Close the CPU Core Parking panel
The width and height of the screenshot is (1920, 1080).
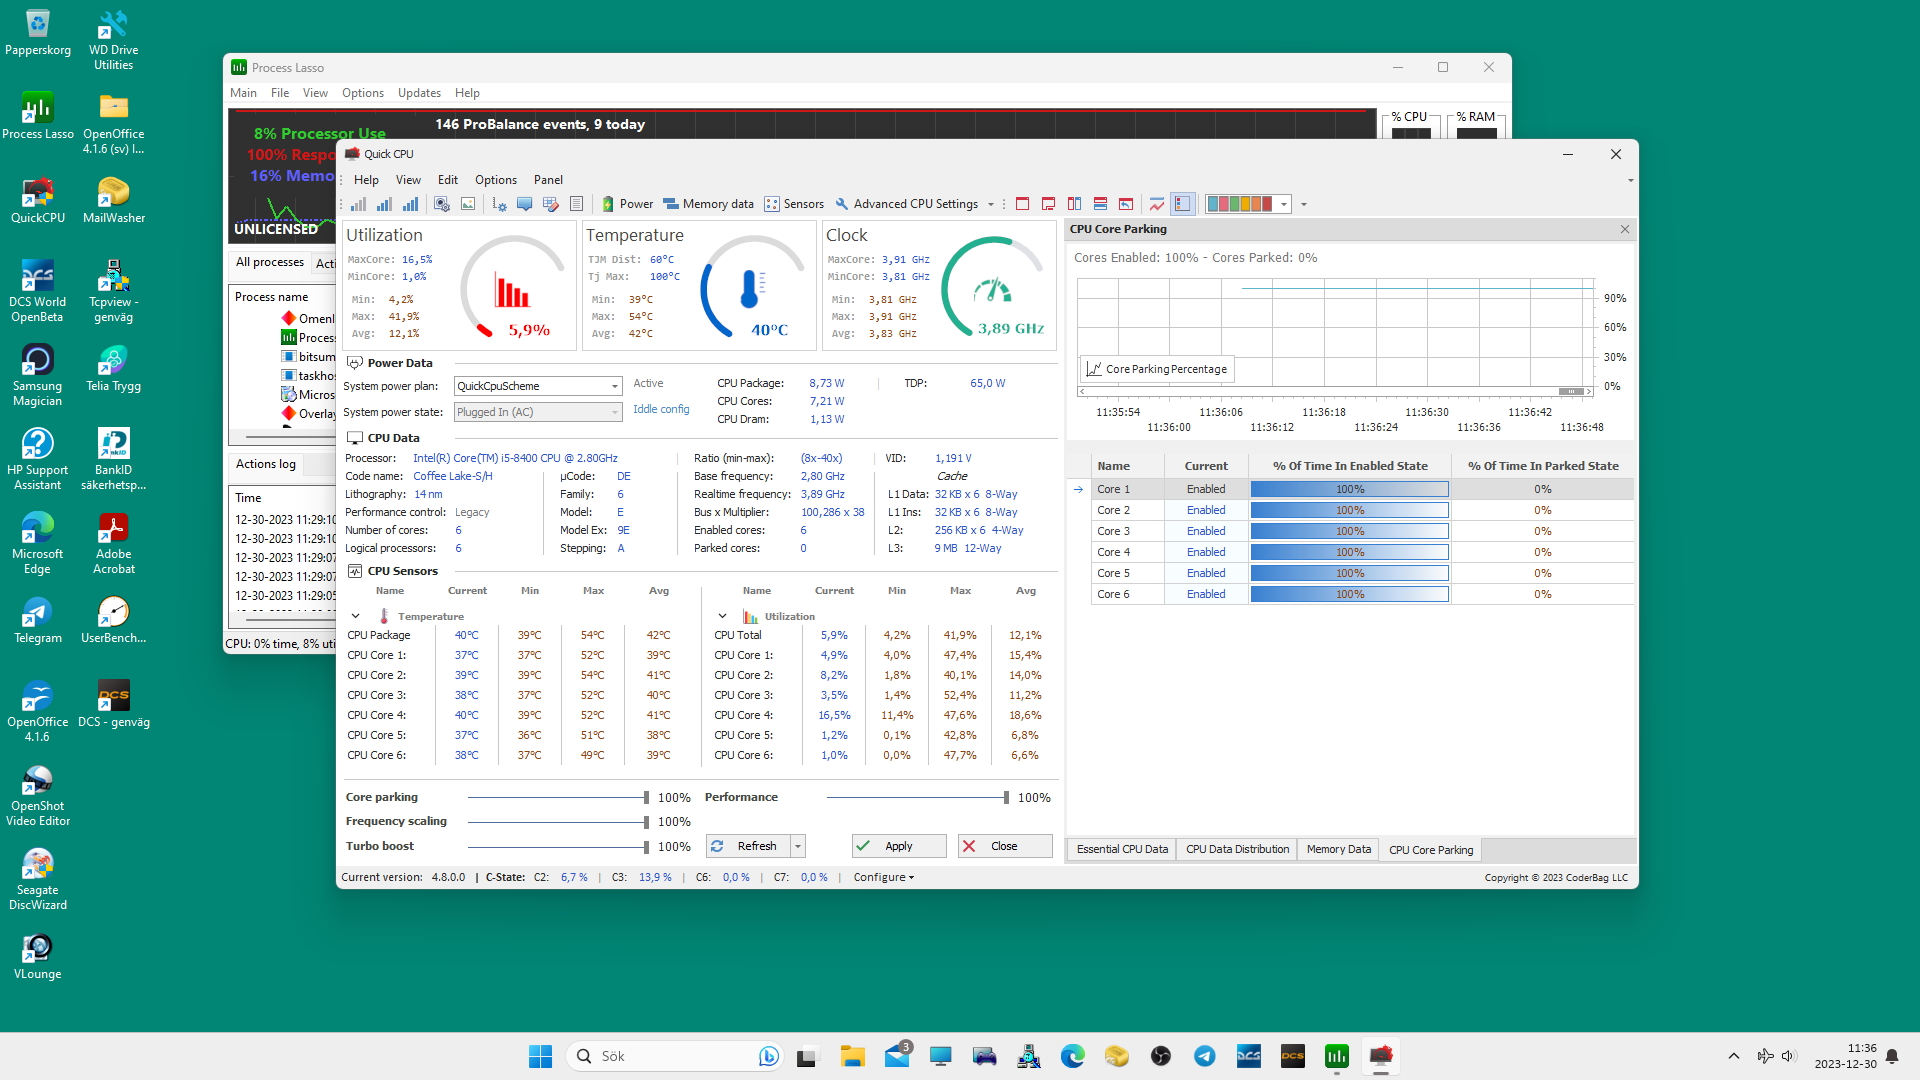point(1625,229)
